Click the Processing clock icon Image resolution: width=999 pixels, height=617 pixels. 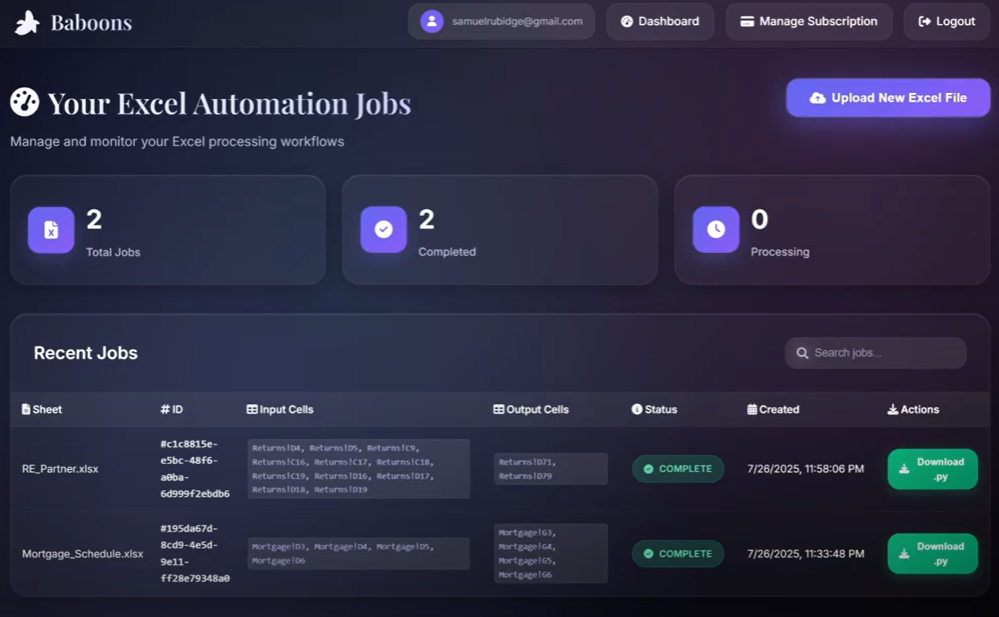point(716,229)
